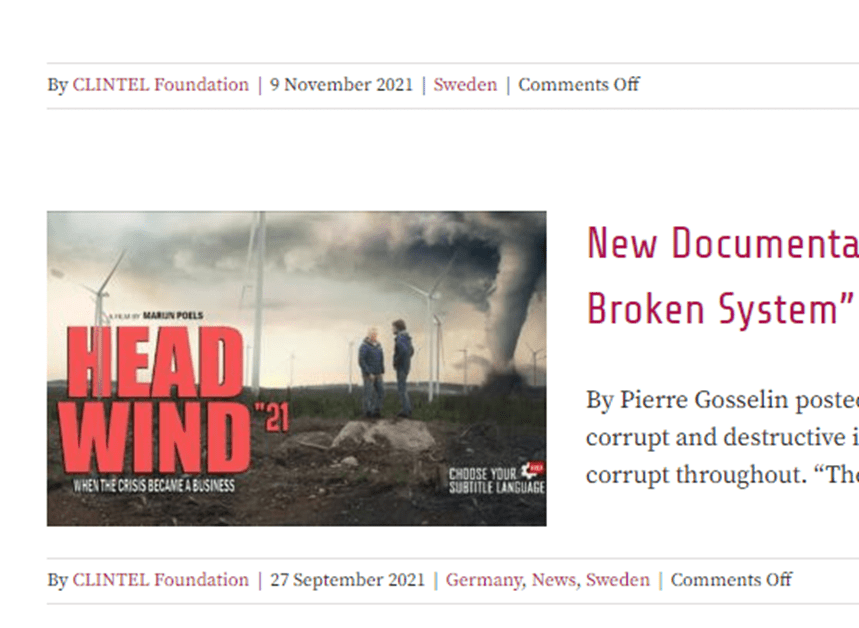859x628 pixels.
Task: Click the 'Marijn Poels' credit on the poster
Action: click(x=173, y=316)
